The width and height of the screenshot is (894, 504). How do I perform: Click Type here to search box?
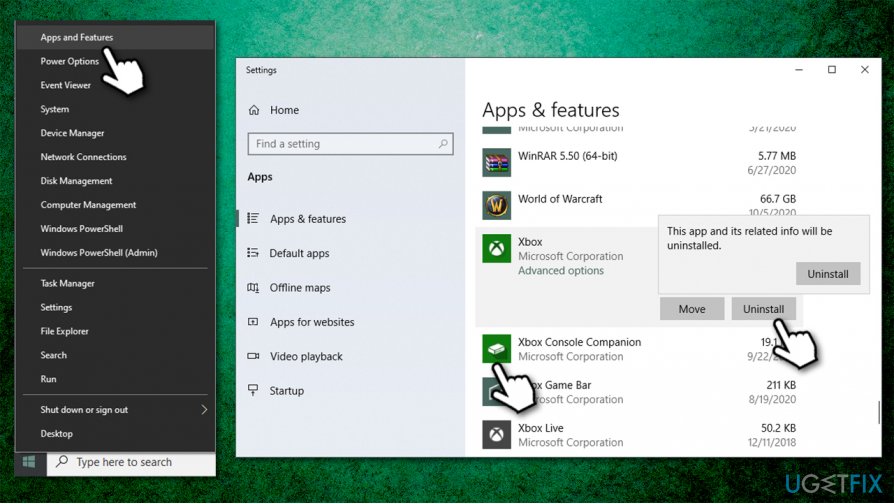click(131, 462)
